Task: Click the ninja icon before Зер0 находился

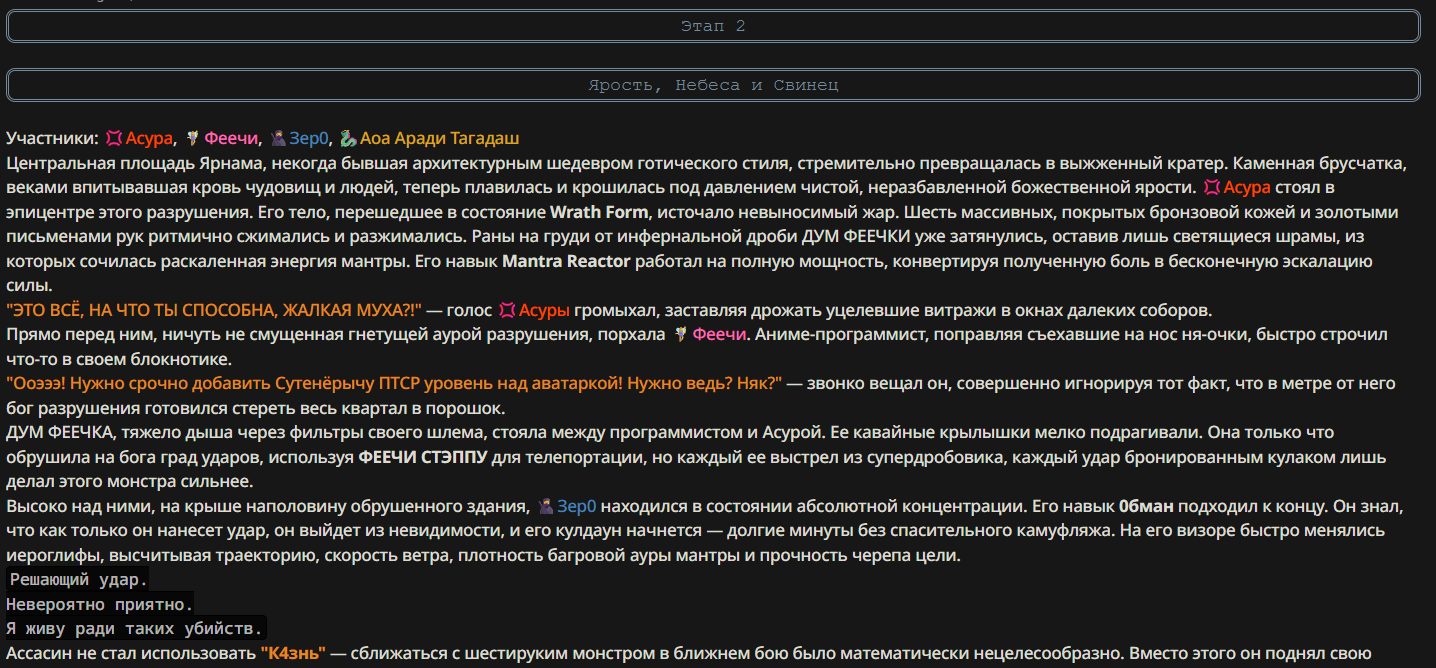Action: [546, 506]
